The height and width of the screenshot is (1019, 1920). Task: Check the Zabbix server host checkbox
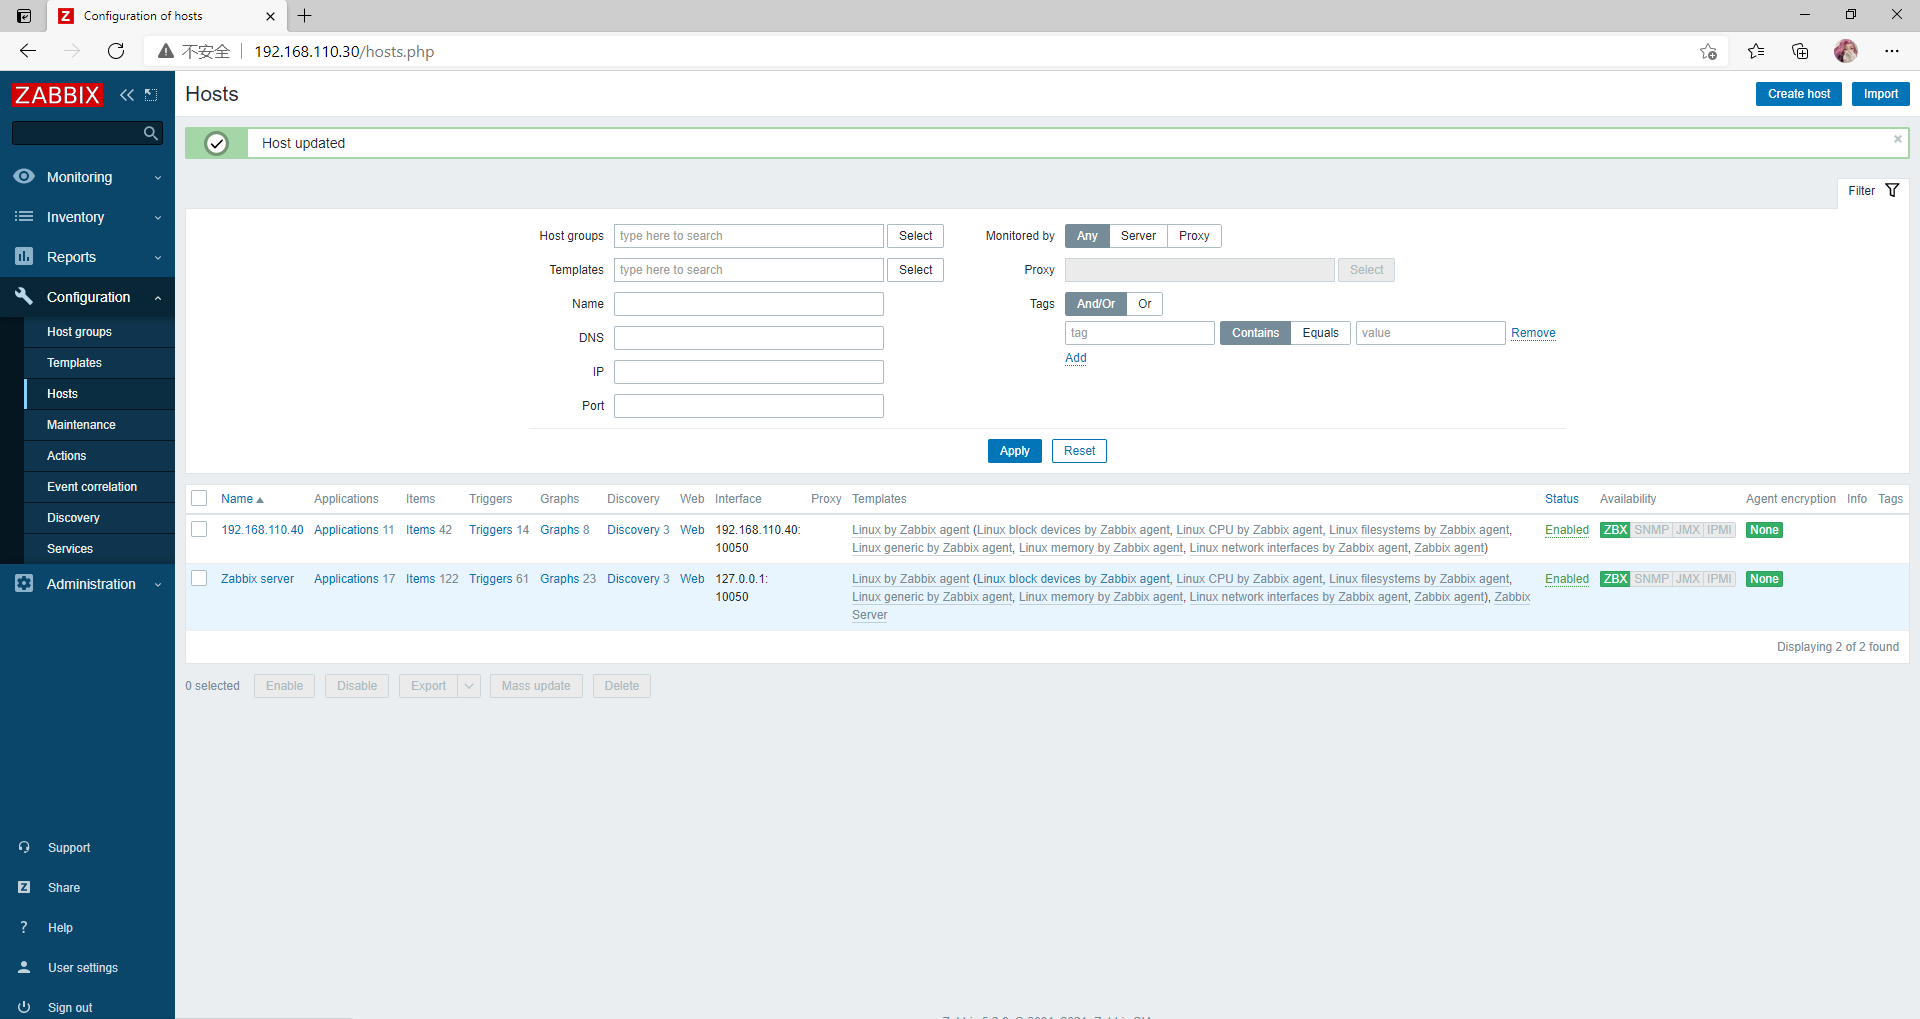pos(199,578)
